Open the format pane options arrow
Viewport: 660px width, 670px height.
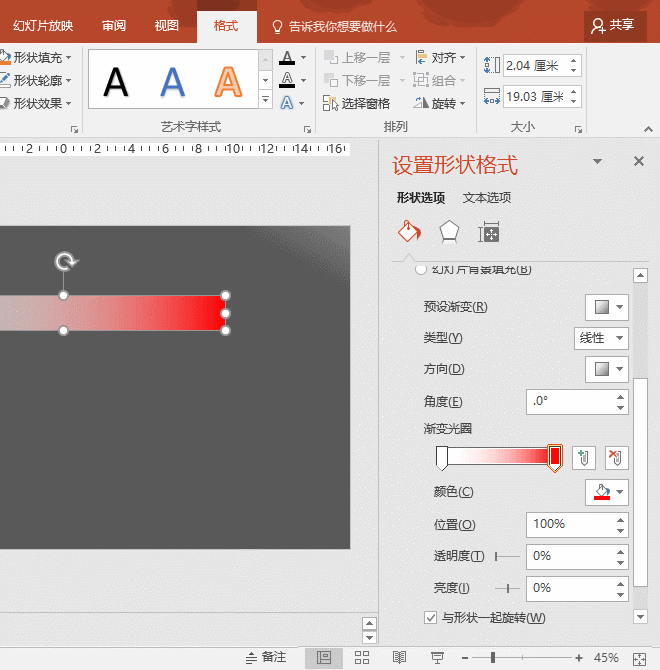pyautogui.click(x=597, y=162)
